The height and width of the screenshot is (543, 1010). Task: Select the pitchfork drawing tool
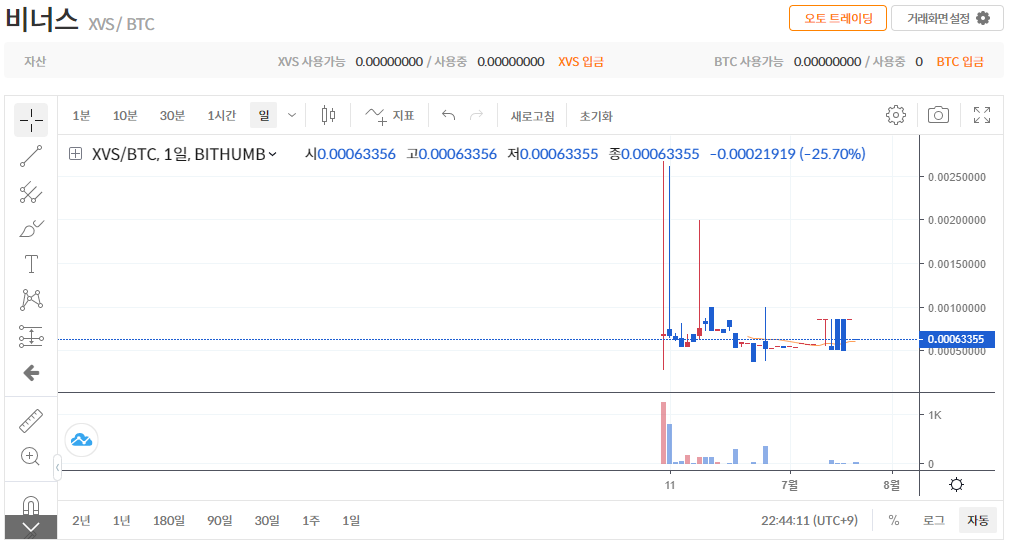click(31, 192)
